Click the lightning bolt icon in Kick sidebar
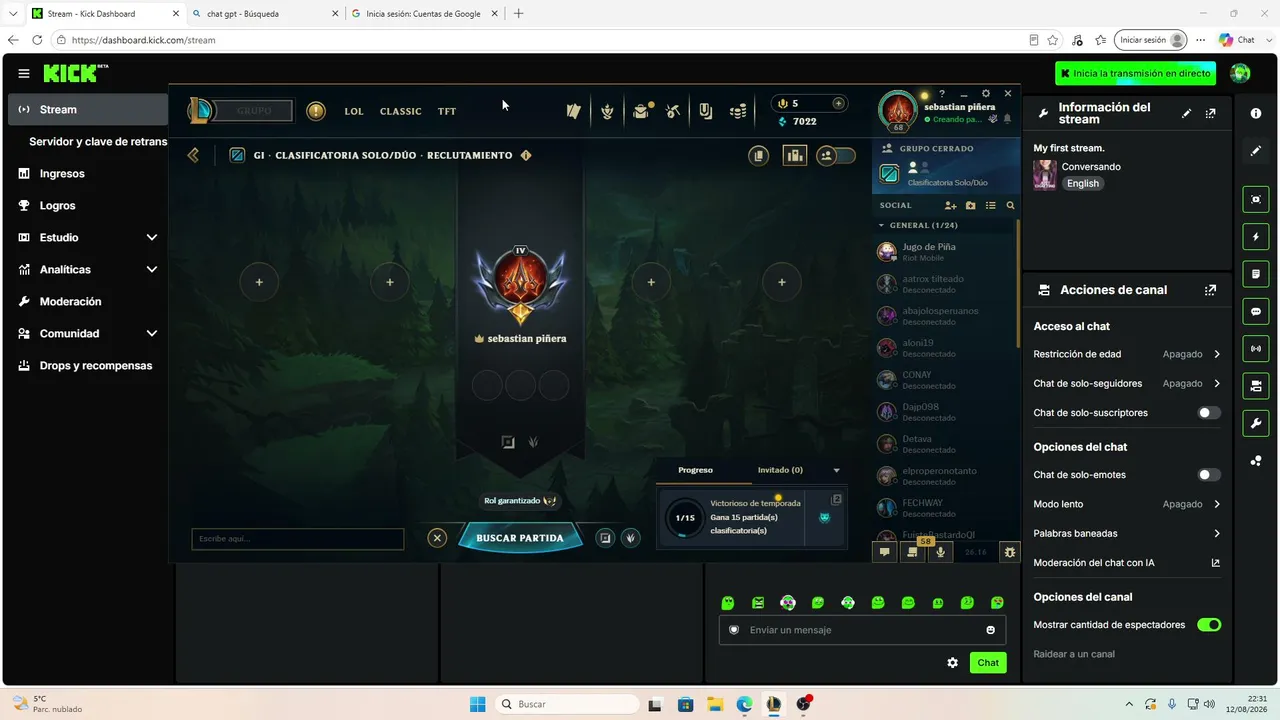The image size is (1280, 720). point(1256,237)
